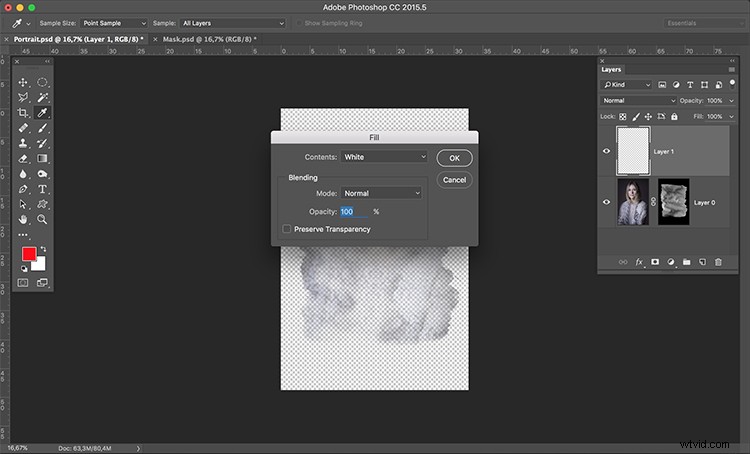Toggle visibility of Layer 0
This screenshot has height=454, width=750.
coord(607,202)
